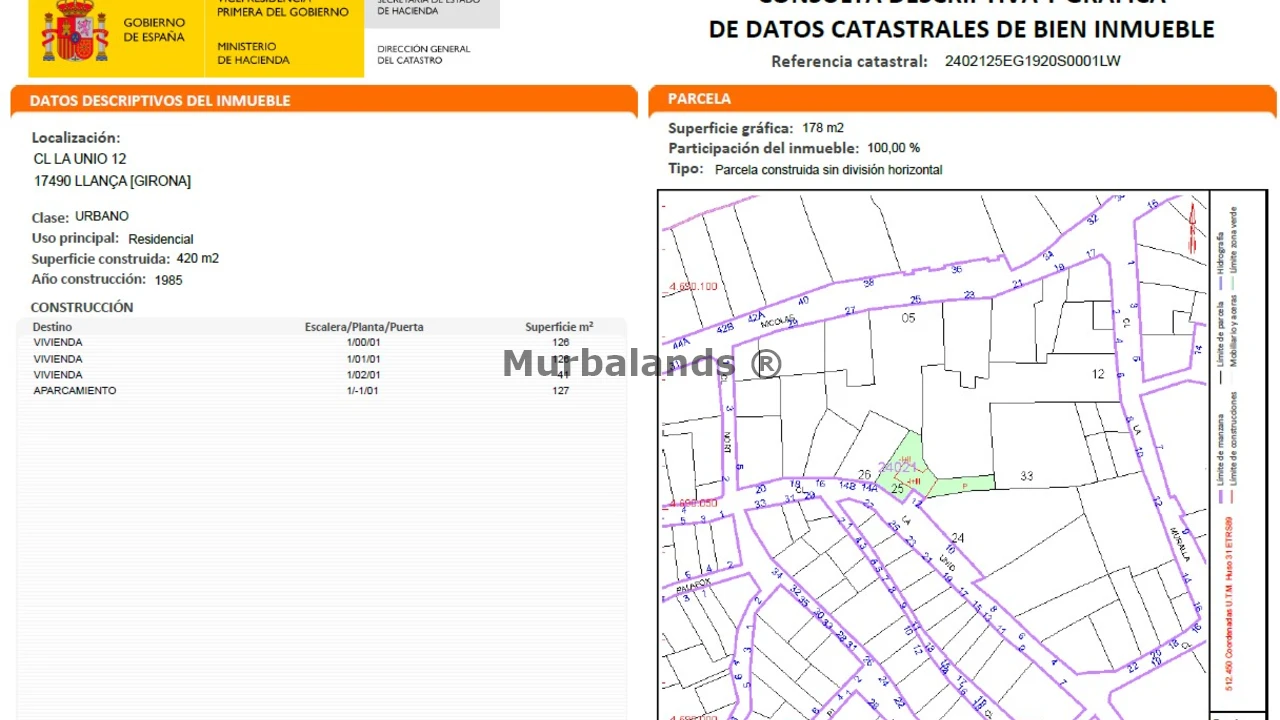Open the Parcela section header
1280x720 pixels.
699,99
